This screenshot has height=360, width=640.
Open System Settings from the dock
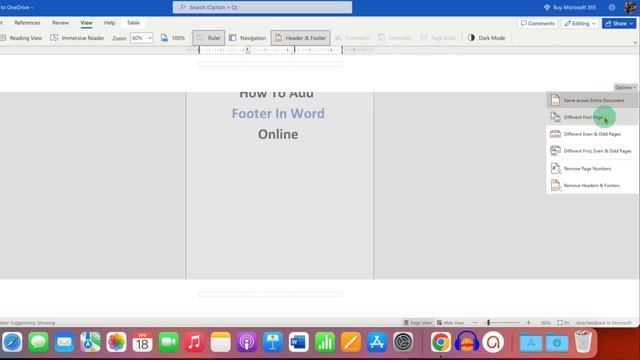[403, 342]
